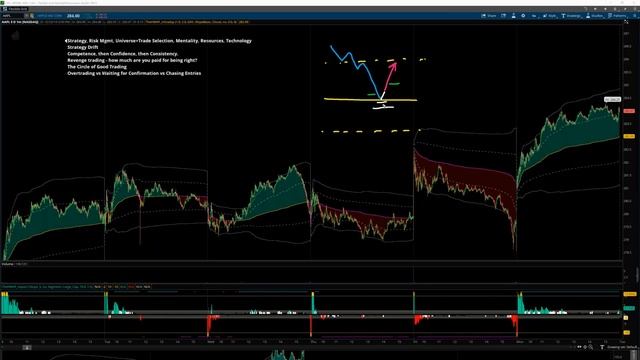Open the Drawings menu
The image size is (640, 360).
[571, 16]
